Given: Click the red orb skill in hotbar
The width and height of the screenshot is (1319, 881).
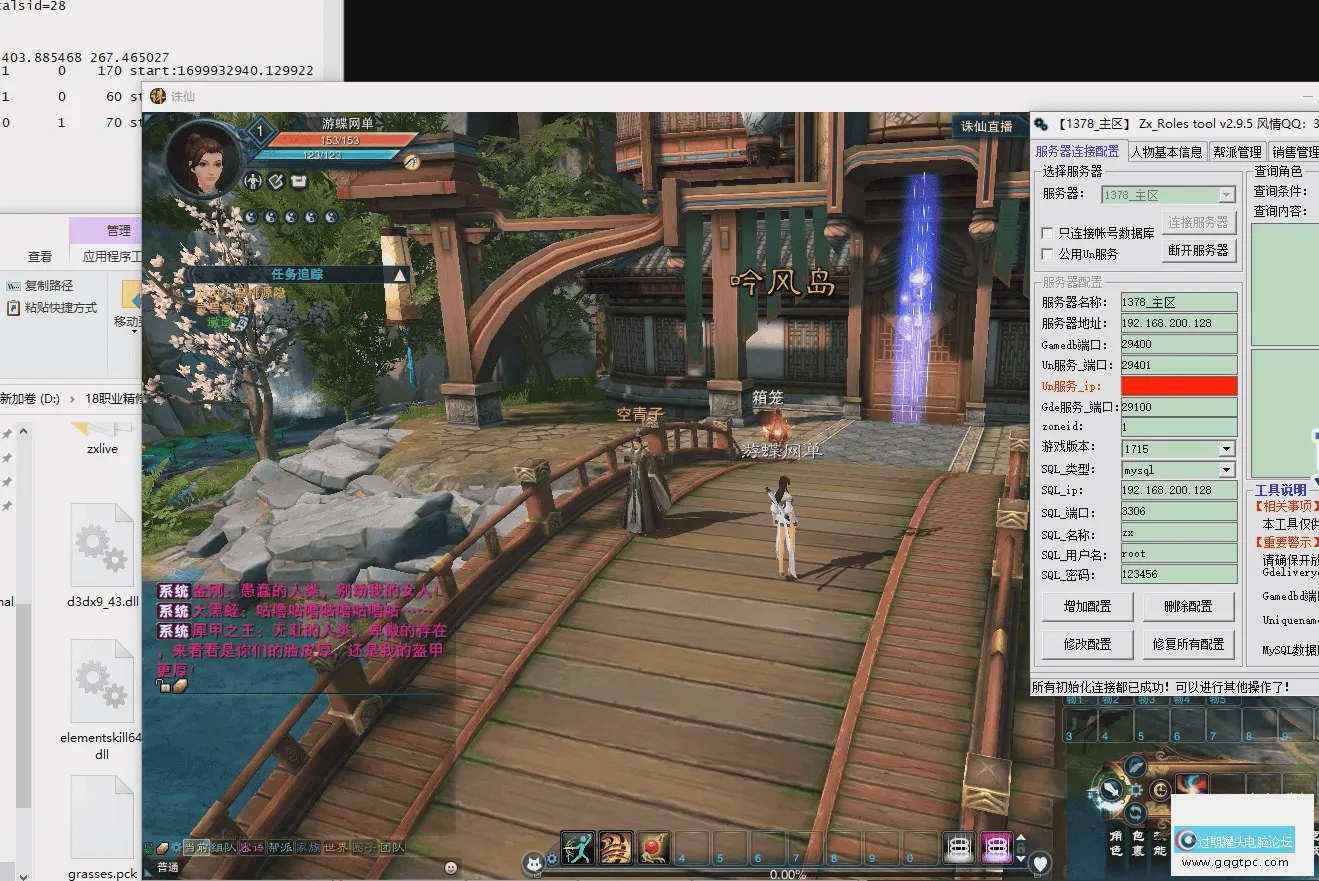Looking at the screenshot, I should [x=653, y=847].
